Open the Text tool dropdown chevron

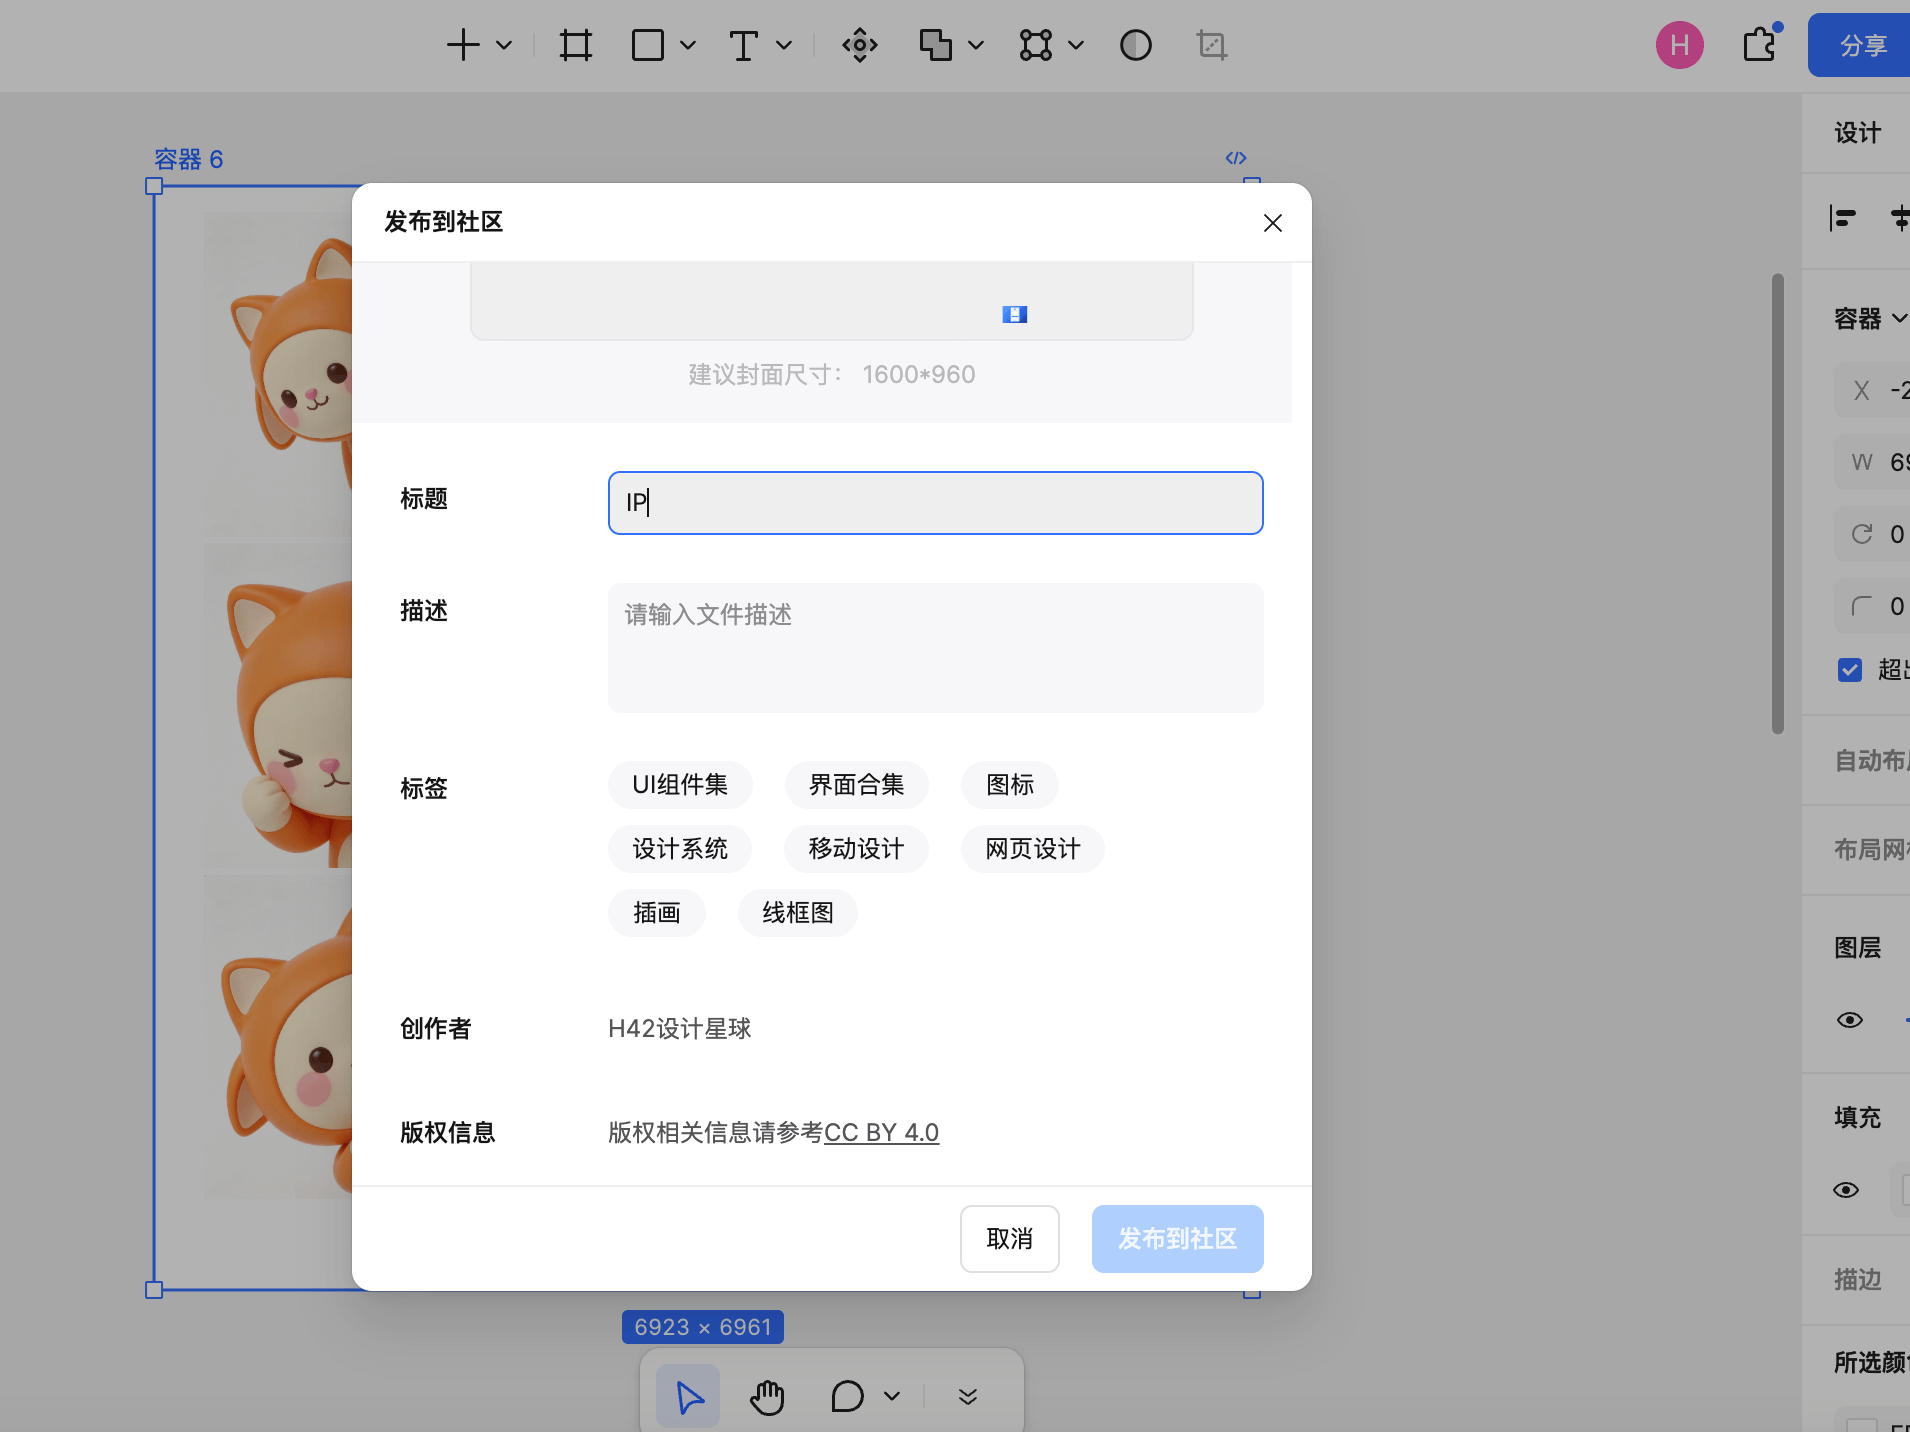[785, 45]
